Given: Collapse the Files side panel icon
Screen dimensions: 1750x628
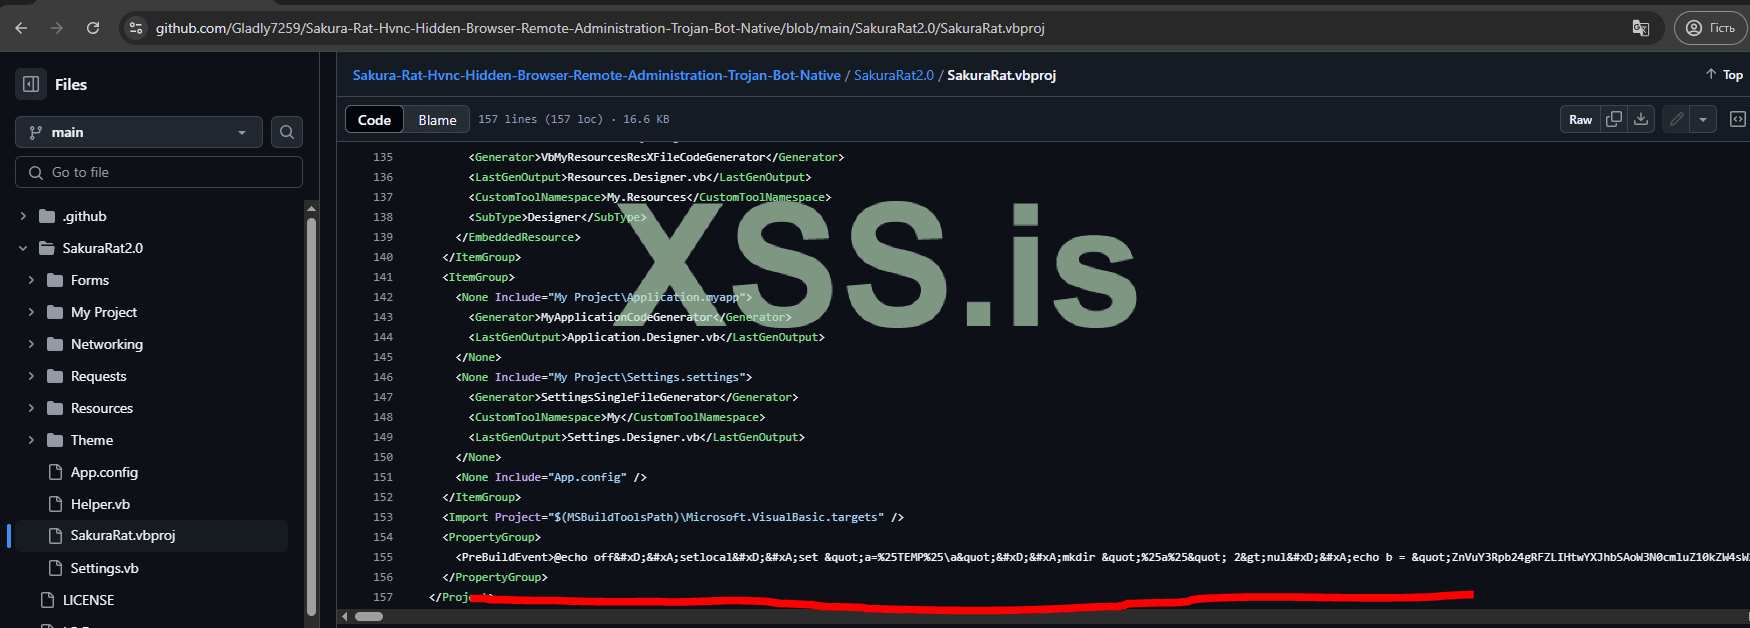Looking at the screenshot, I should tap(31, 84).
